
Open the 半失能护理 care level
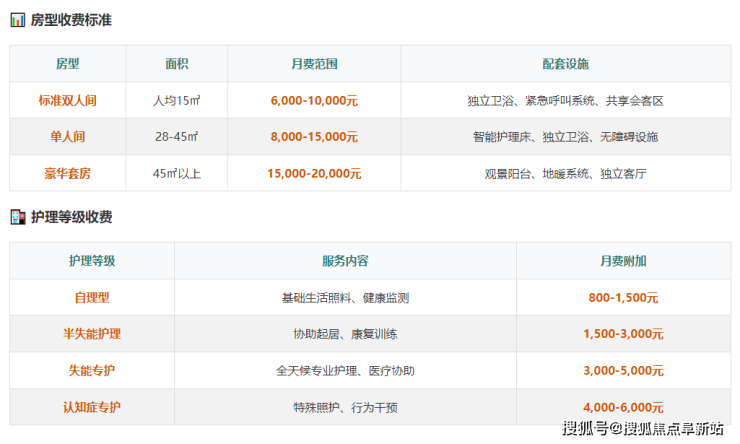[93, 334]
